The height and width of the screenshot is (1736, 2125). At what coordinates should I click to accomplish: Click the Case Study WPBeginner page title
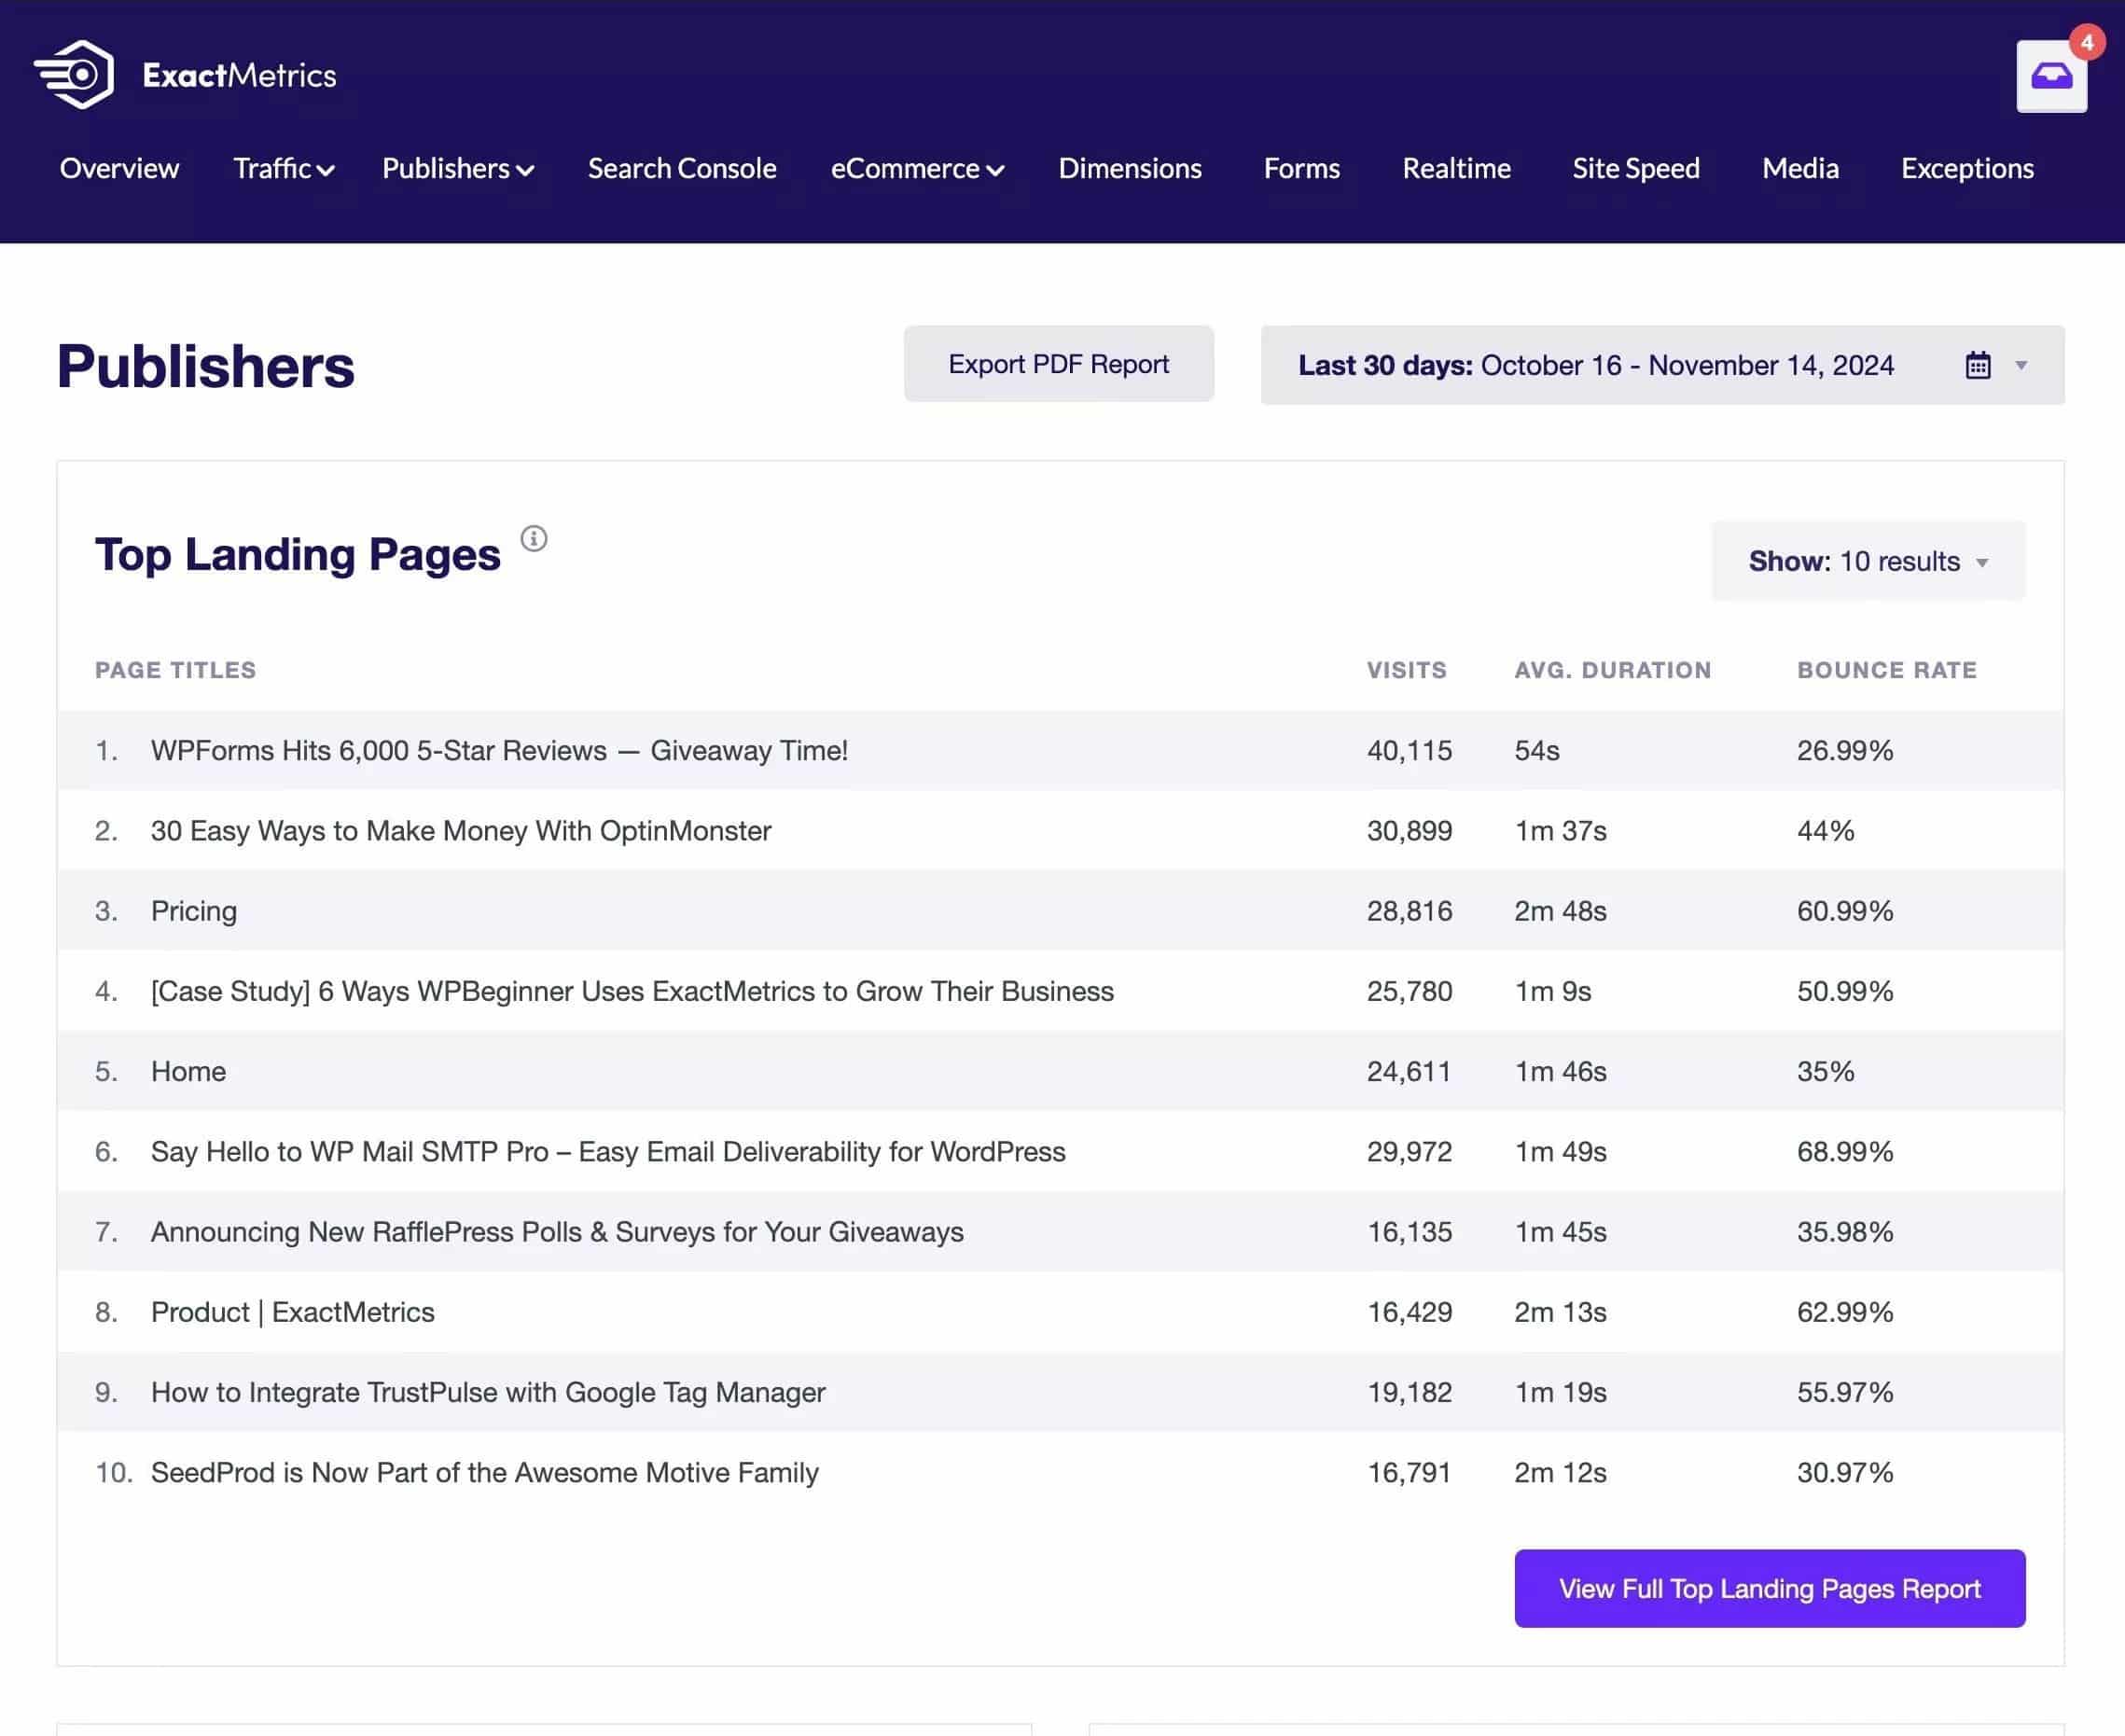tap(632, 991)
